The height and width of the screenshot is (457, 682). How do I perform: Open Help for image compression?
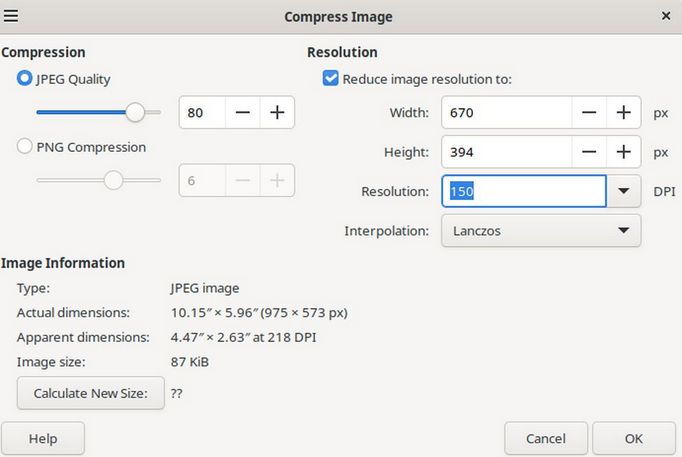tap(43, 438)
